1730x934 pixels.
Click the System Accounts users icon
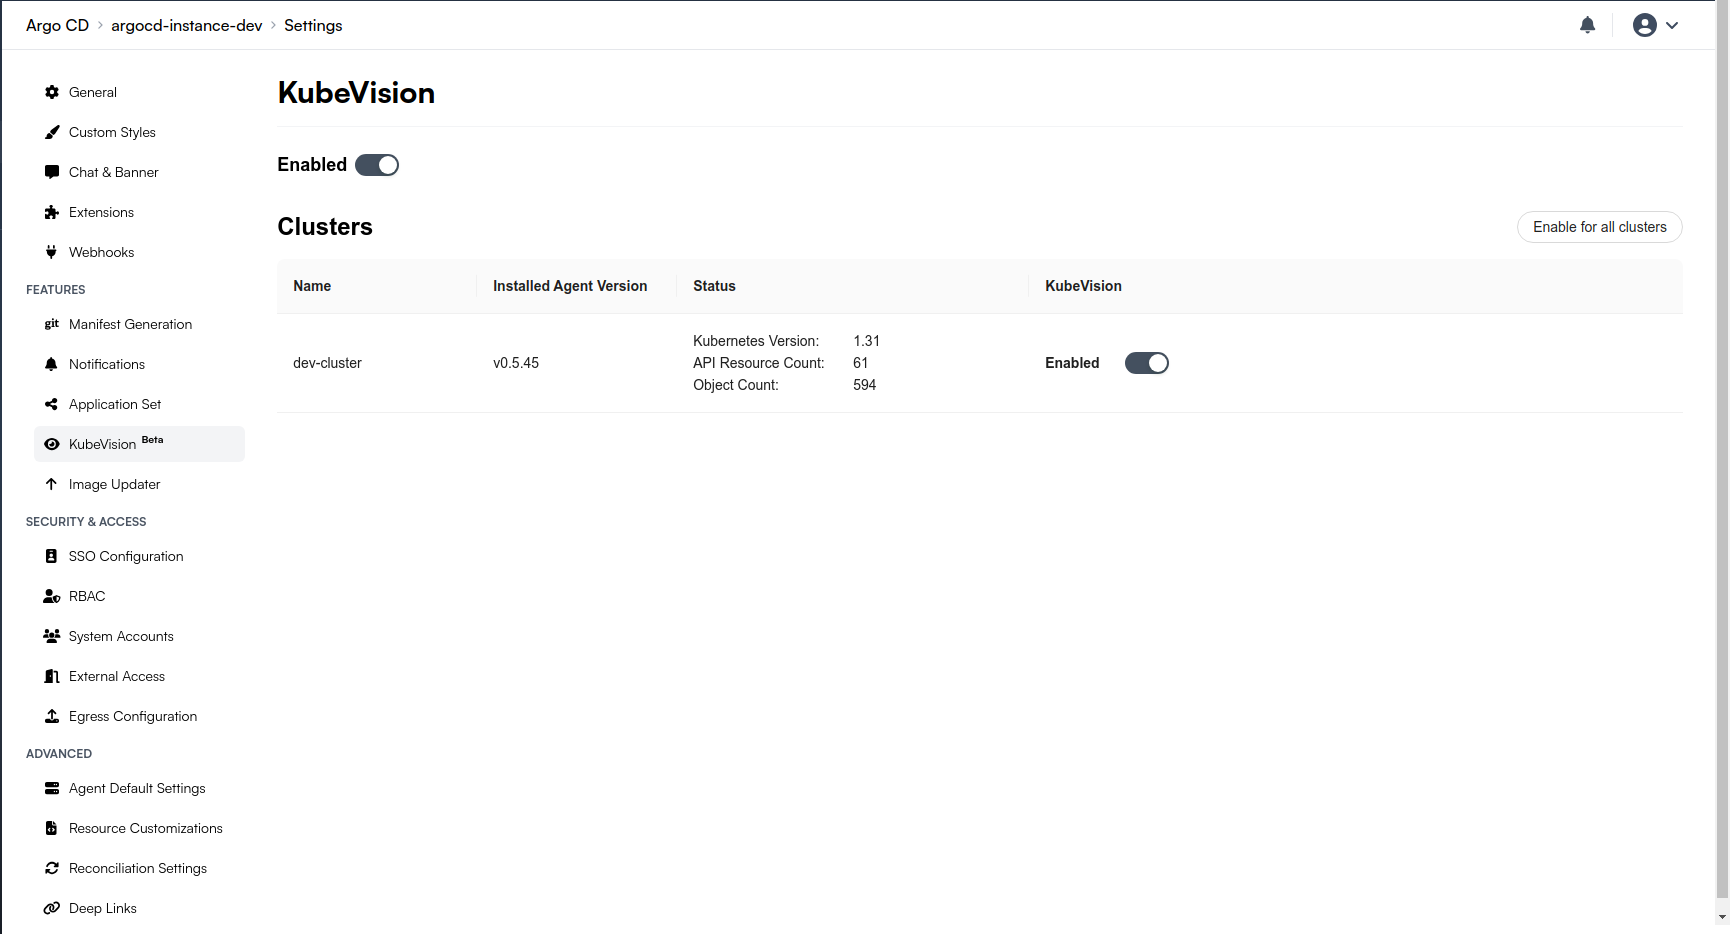(x=52, y=636)
